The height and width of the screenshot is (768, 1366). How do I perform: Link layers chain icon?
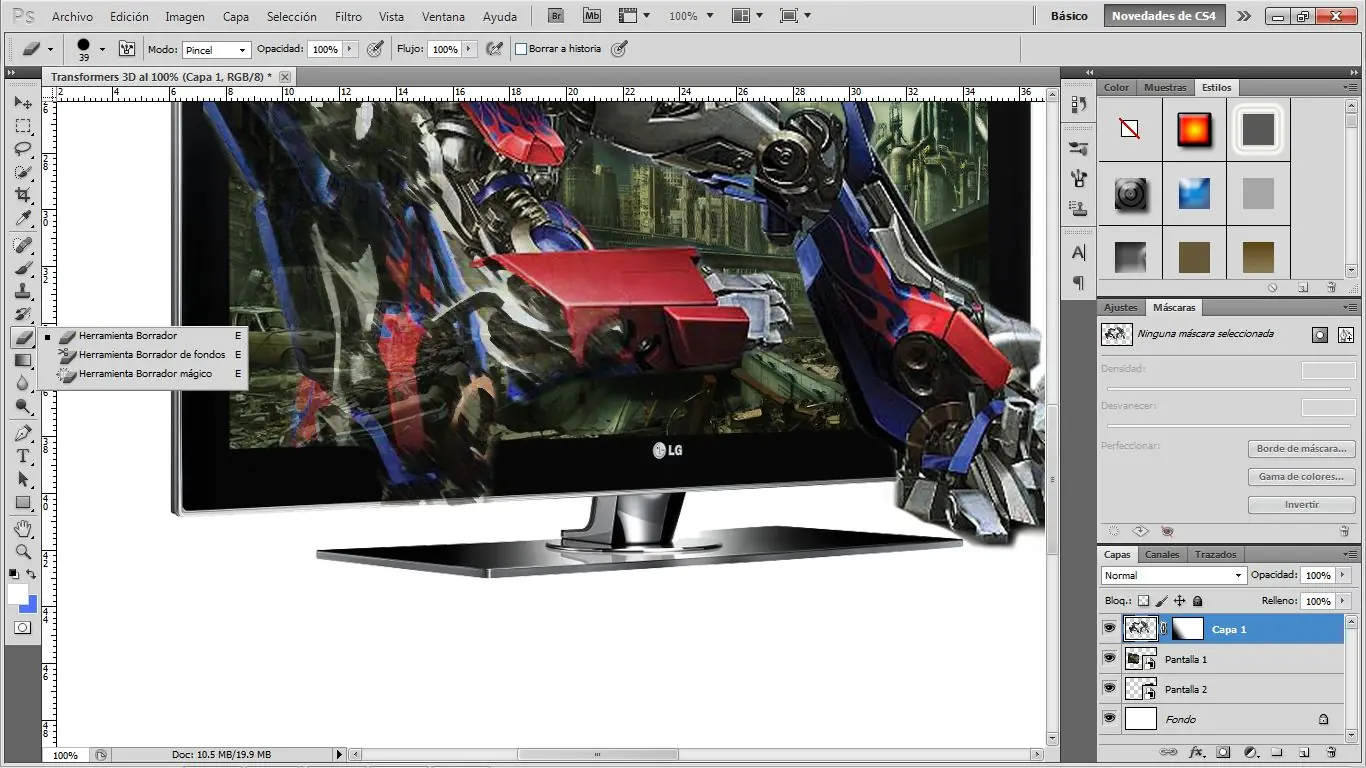point(1168,751)
